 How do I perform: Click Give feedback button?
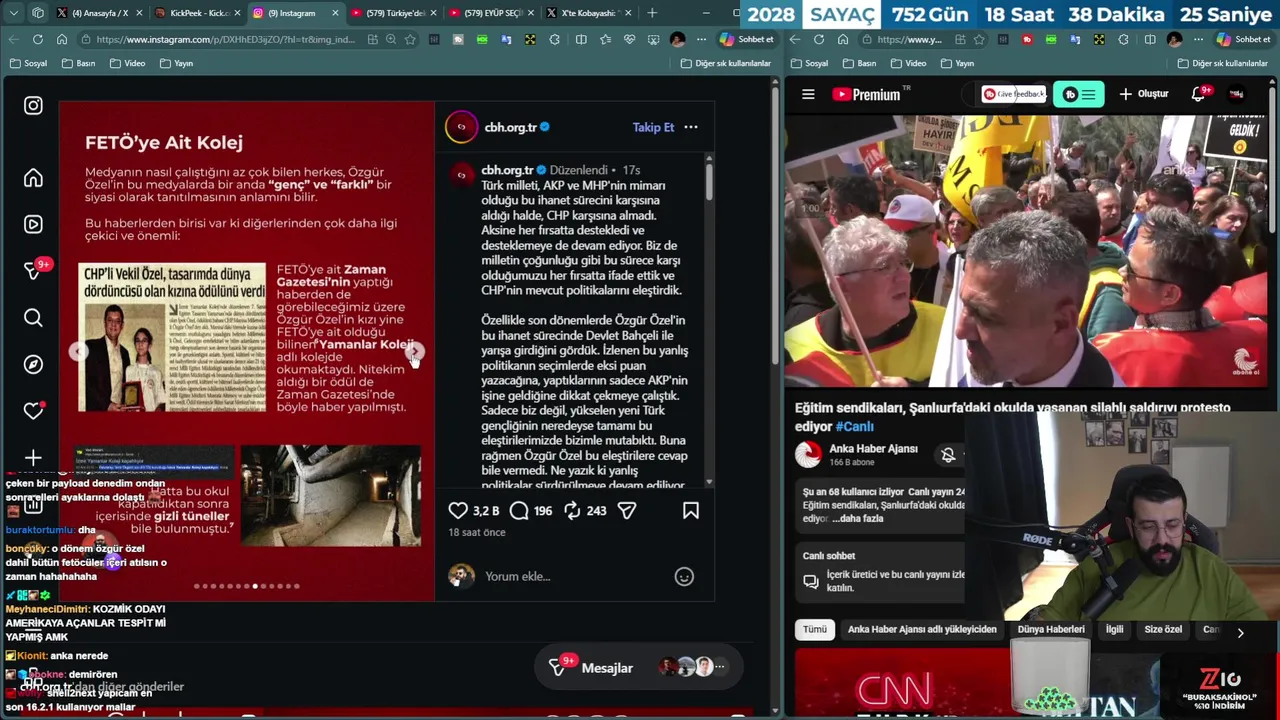coord(1013,94)
